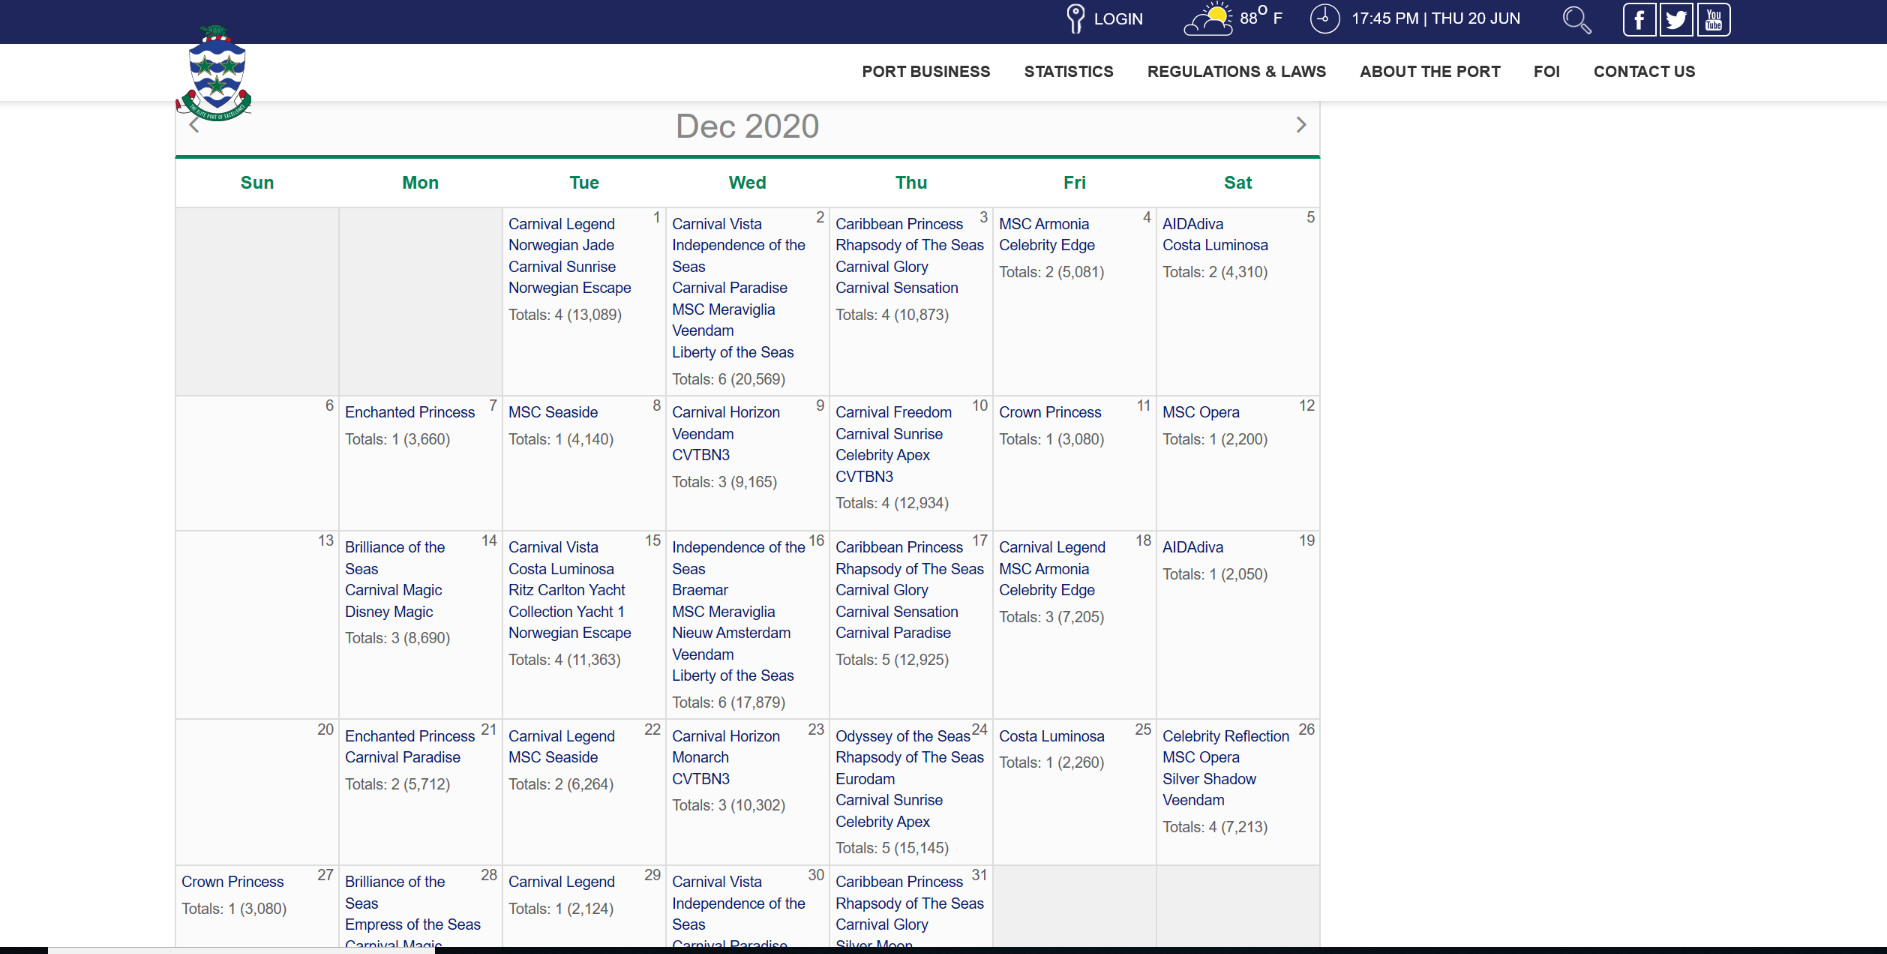Open Carnival Sensation on Dec 3
Viewport: 1887px width, 954px height.
(x=897, y=288)
